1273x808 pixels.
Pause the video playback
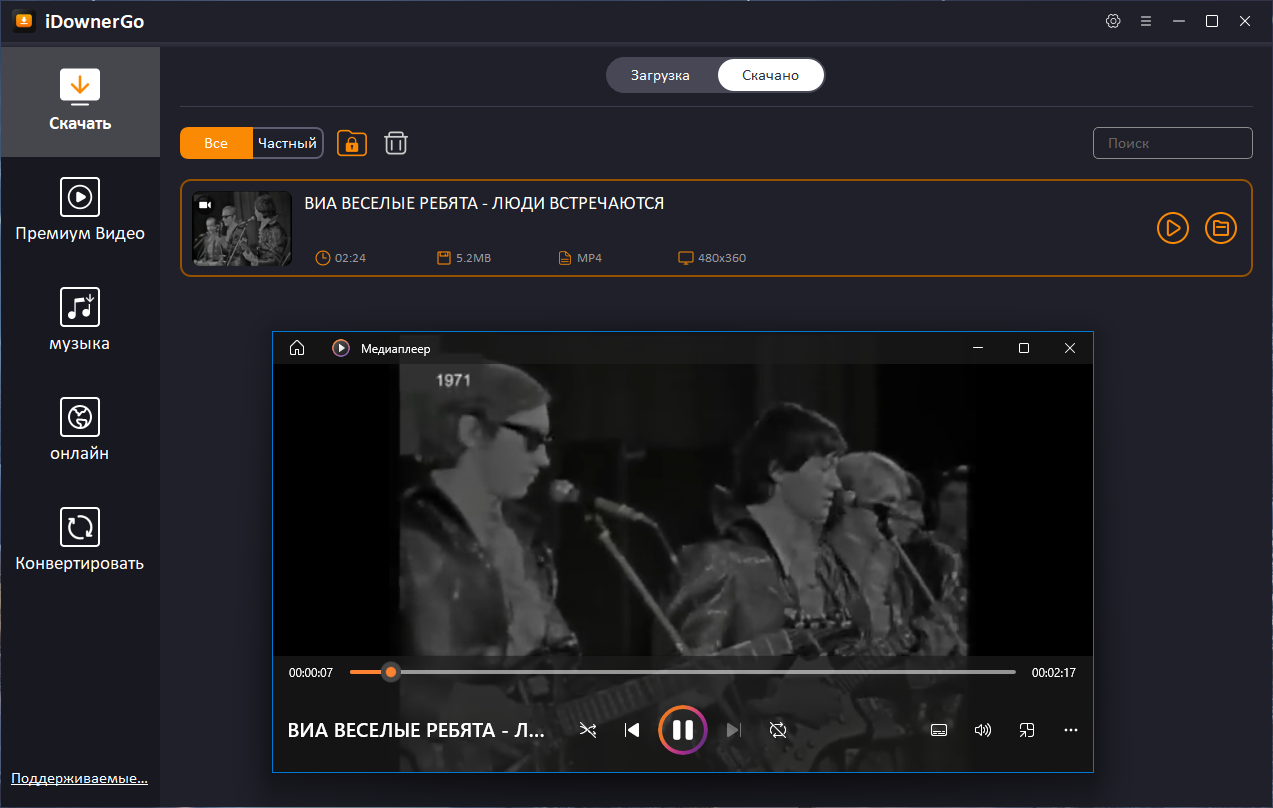pos(683,730)
